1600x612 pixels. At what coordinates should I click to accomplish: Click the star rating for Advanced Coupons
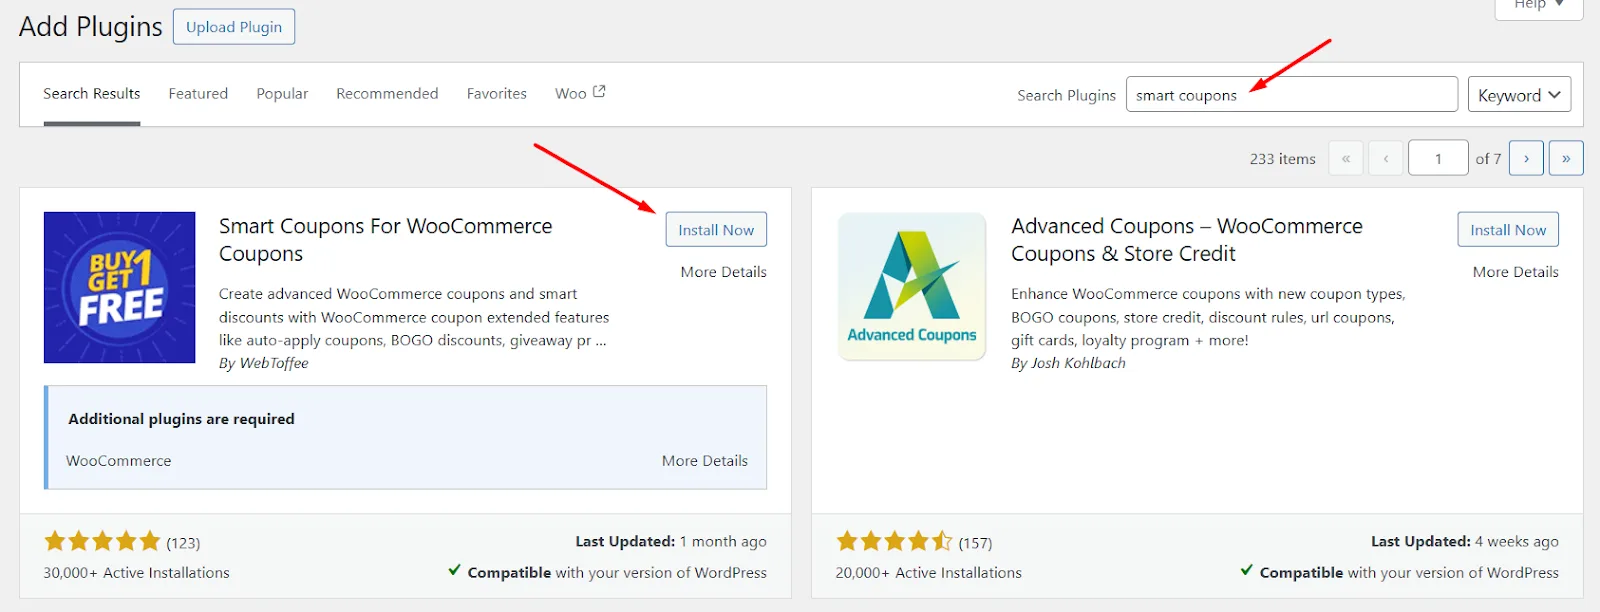coord(895,542)
